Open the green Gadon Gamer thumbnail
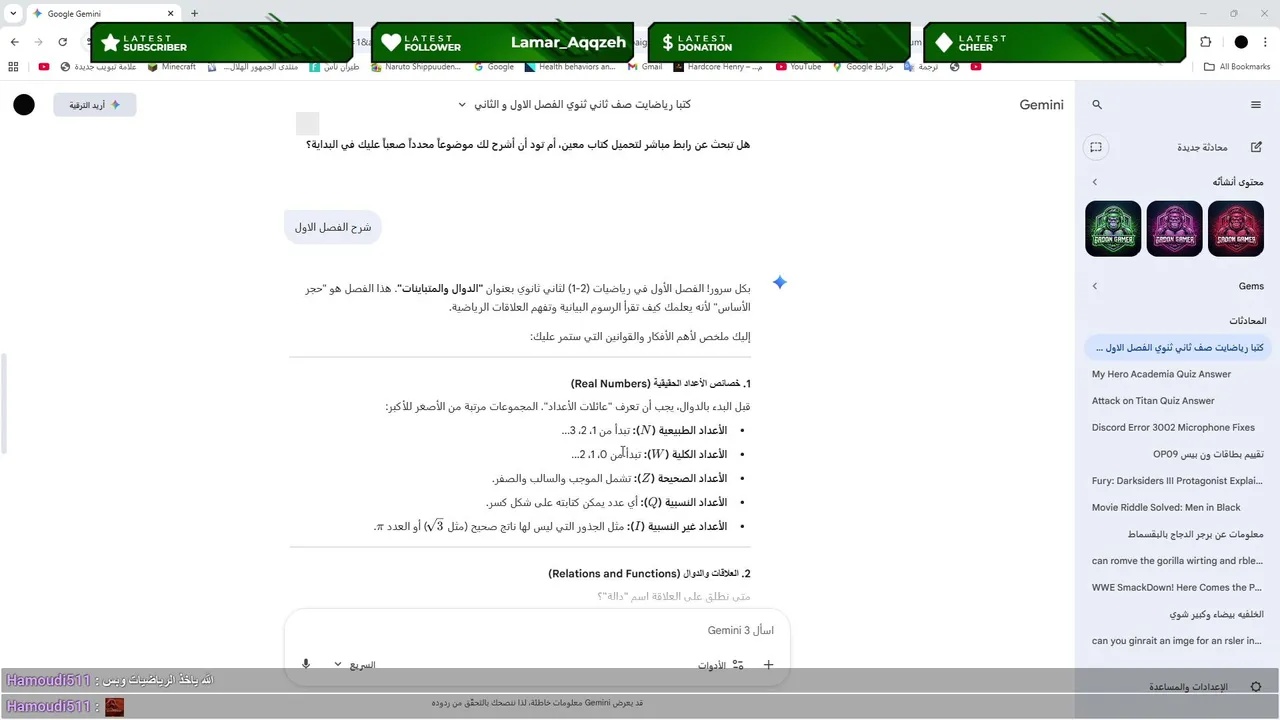This screenshot has width=1280, height=720. tap(1113, 229)
